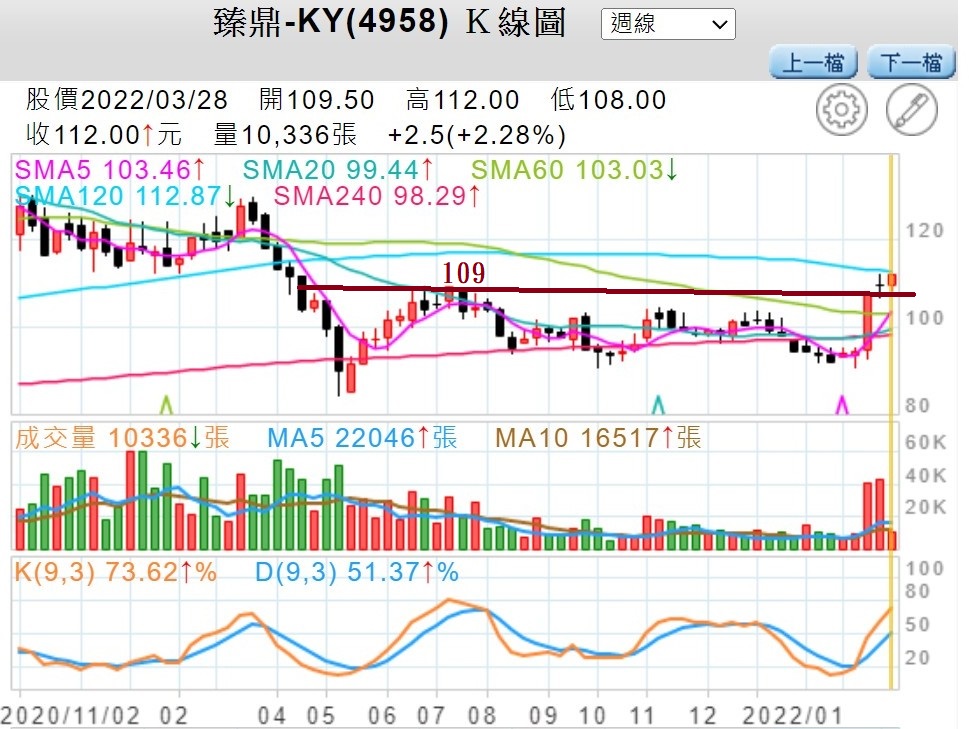Click the +2.5(+2.28%) change value

[x=477, y=135]
